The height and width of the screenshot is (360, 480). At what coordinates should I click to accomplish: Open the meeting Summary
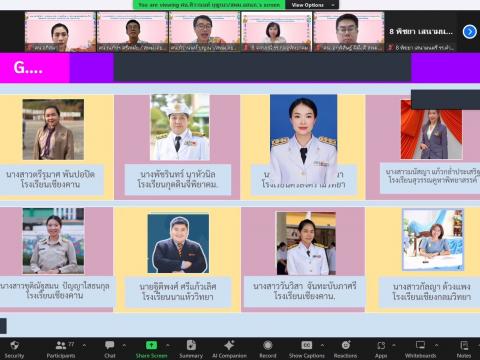coord(191,349)
